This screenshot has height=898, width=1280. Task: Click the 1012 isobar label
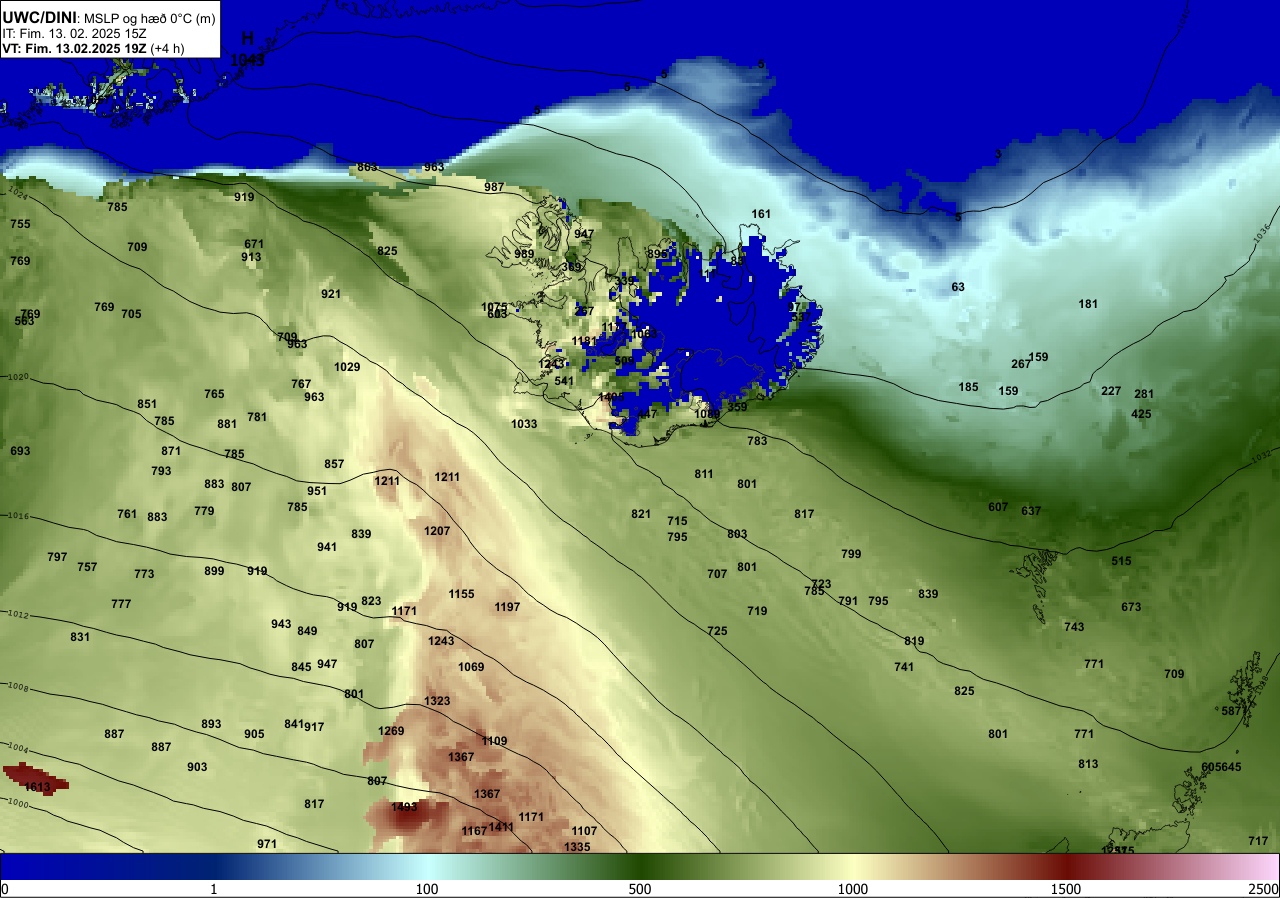(16, 614)
